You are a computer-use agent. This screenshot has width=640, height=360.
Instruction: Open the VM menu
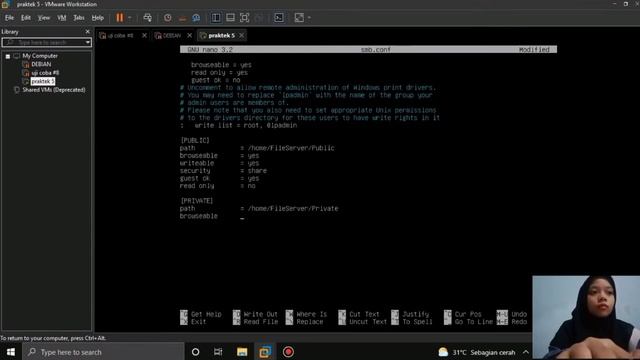(x=62, y=18)
